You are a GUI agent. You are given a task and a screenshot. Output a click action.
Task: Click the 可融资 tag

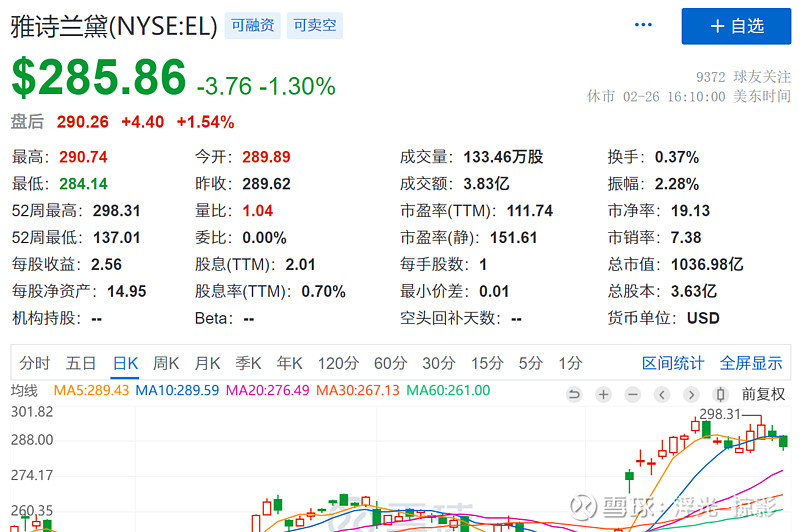click(x=253, y=26)
